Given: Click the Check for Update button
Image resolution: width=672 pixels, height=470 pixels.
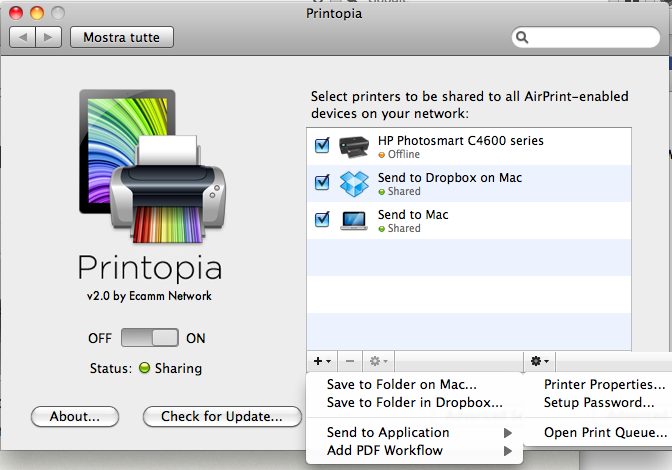Looking at the screenshot, I should tap(222, 416).
